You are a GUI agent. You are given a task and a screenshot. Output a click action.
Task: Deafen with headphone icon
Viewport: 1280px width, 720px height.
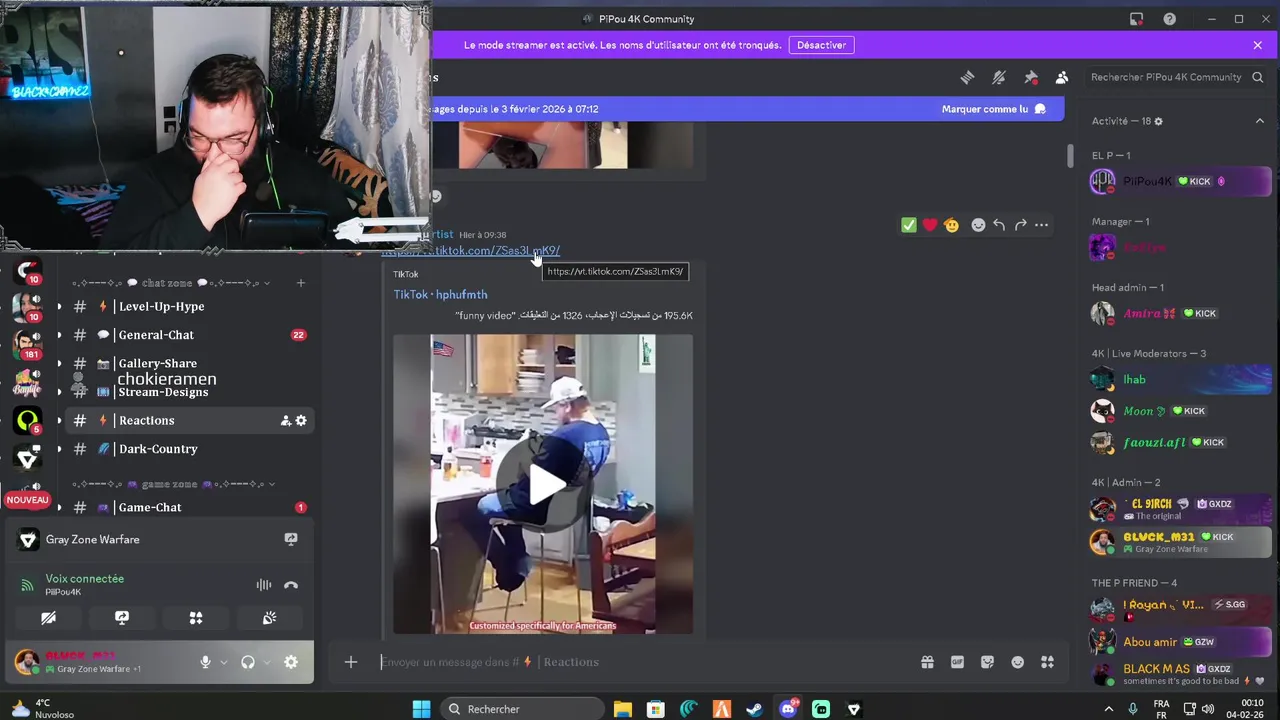coord(248,662)
